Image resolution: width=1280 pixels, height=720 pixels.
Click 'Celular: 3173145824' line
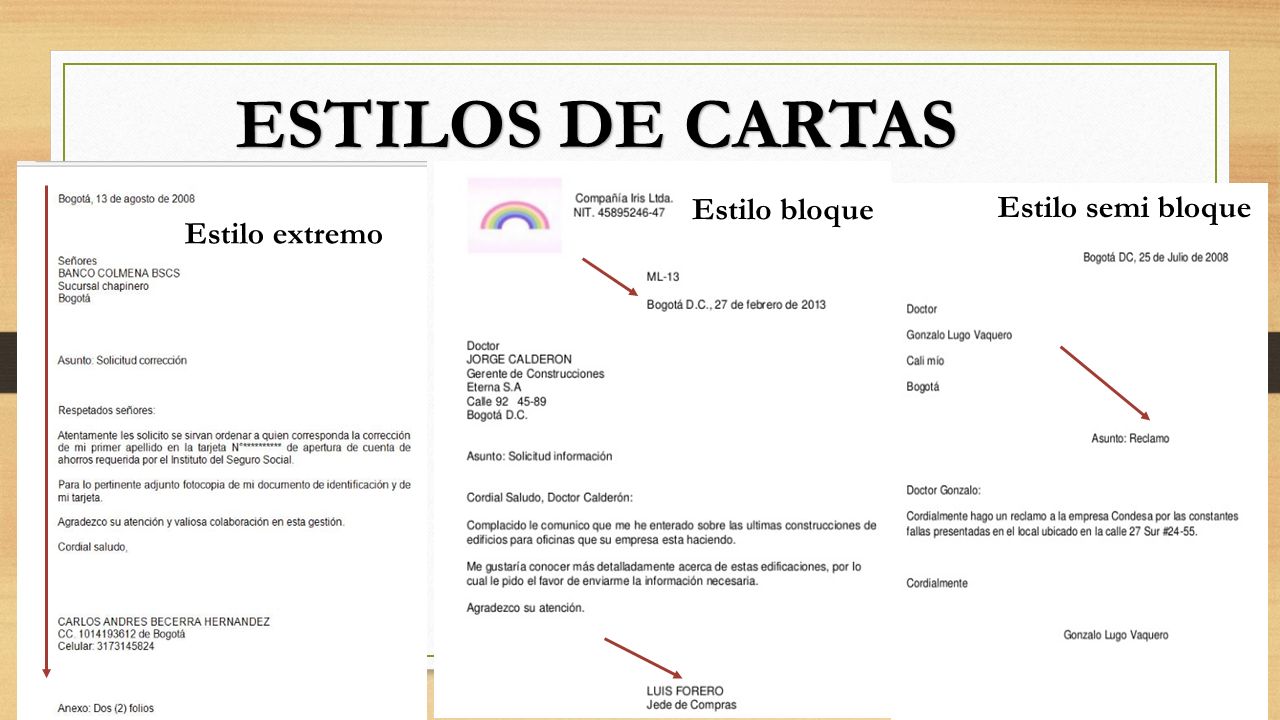(106, 647)
